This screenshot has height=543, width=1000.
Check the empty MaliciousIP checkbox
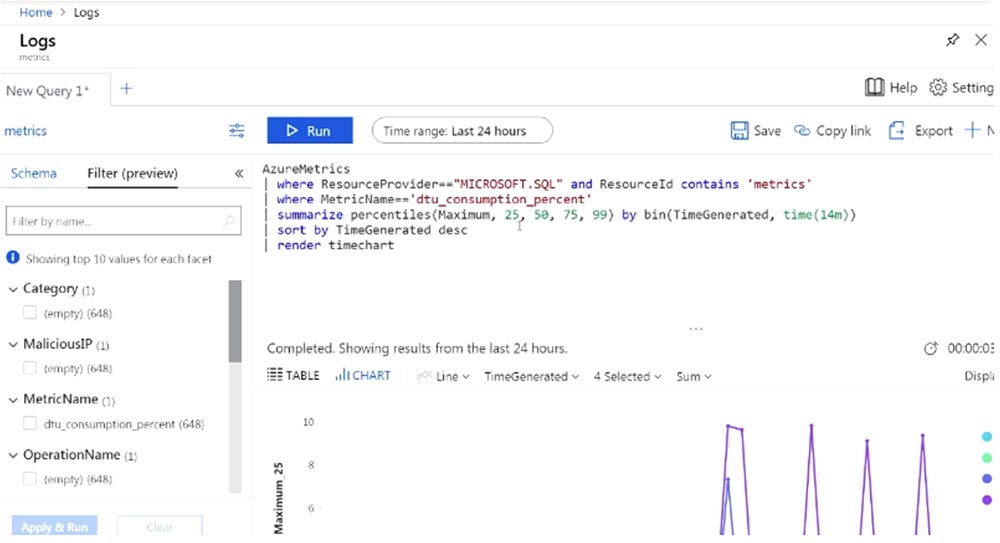coord(30,369)
